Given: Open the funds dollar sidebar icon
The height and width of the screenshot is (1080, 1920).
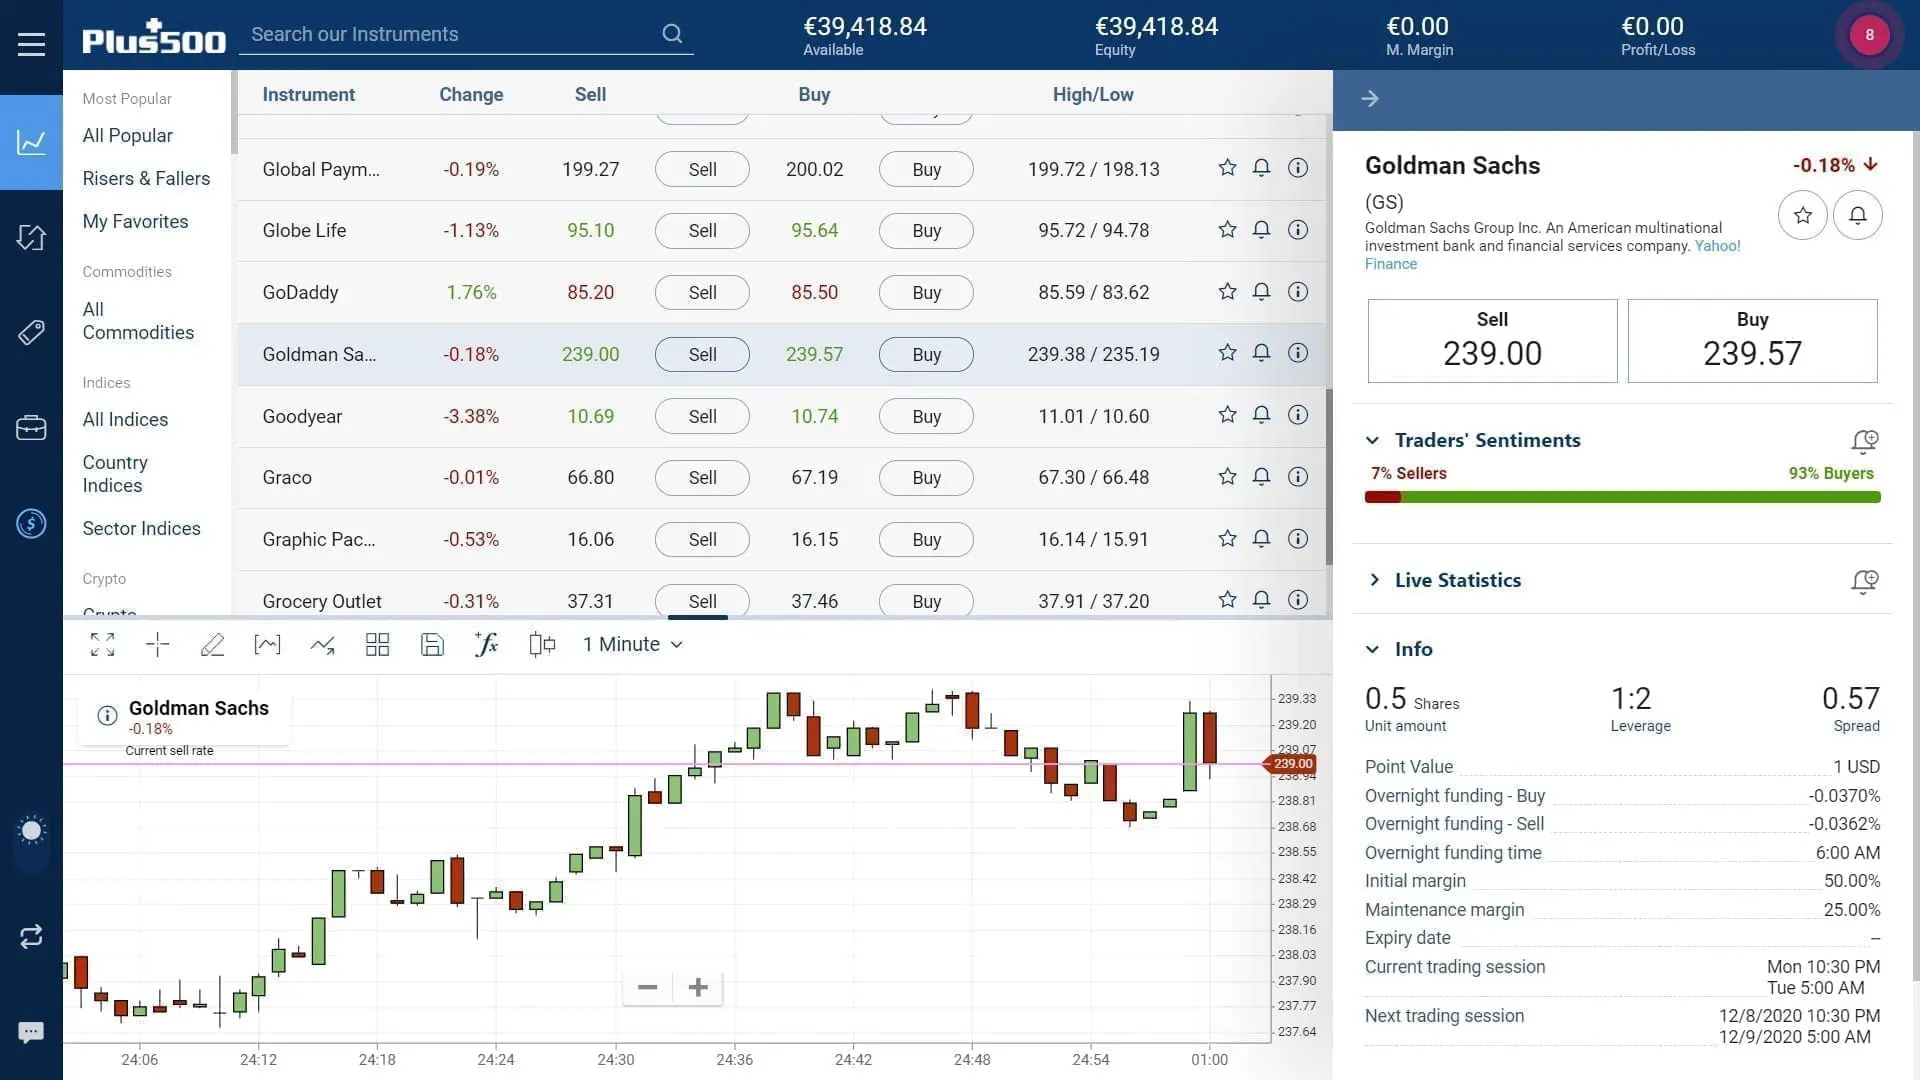Looking at the screenshot, I should point(31,523).
